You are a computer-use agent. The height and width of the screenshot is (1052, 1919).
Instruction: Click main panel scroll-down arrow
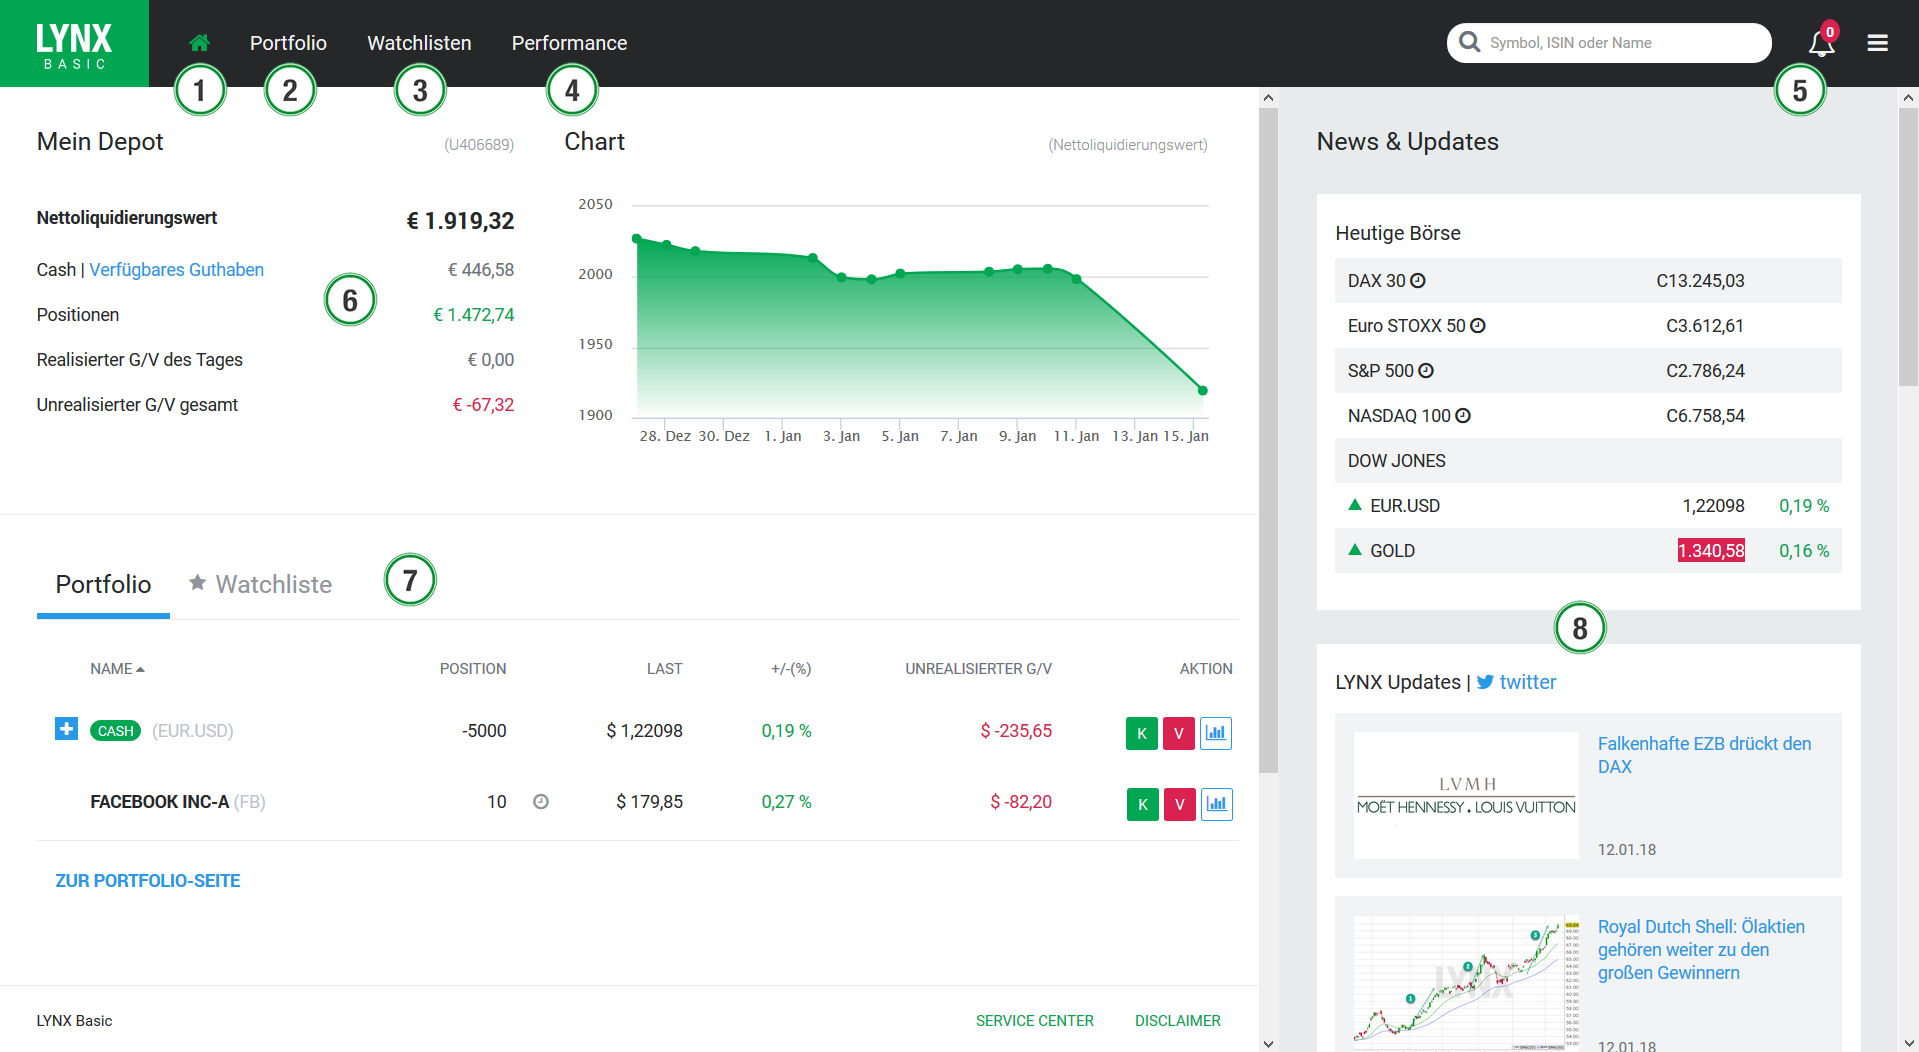pos(1269,1043)
